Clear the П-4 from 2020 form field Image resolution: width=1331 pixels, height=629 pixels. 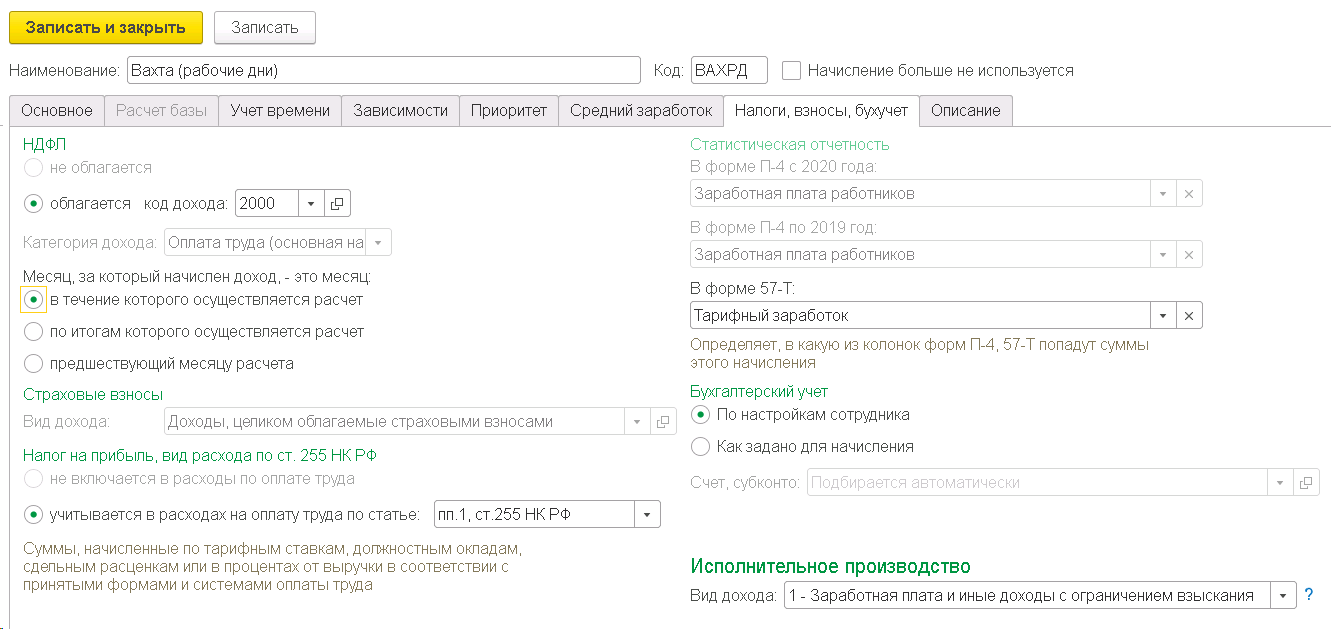(1189, 194)
